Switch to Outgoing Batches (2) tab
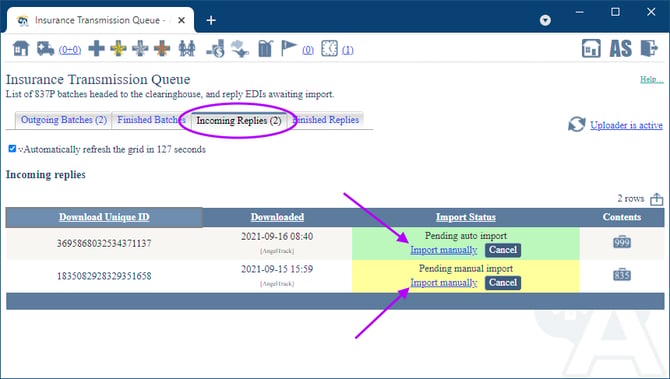 [x=64, y=120]
